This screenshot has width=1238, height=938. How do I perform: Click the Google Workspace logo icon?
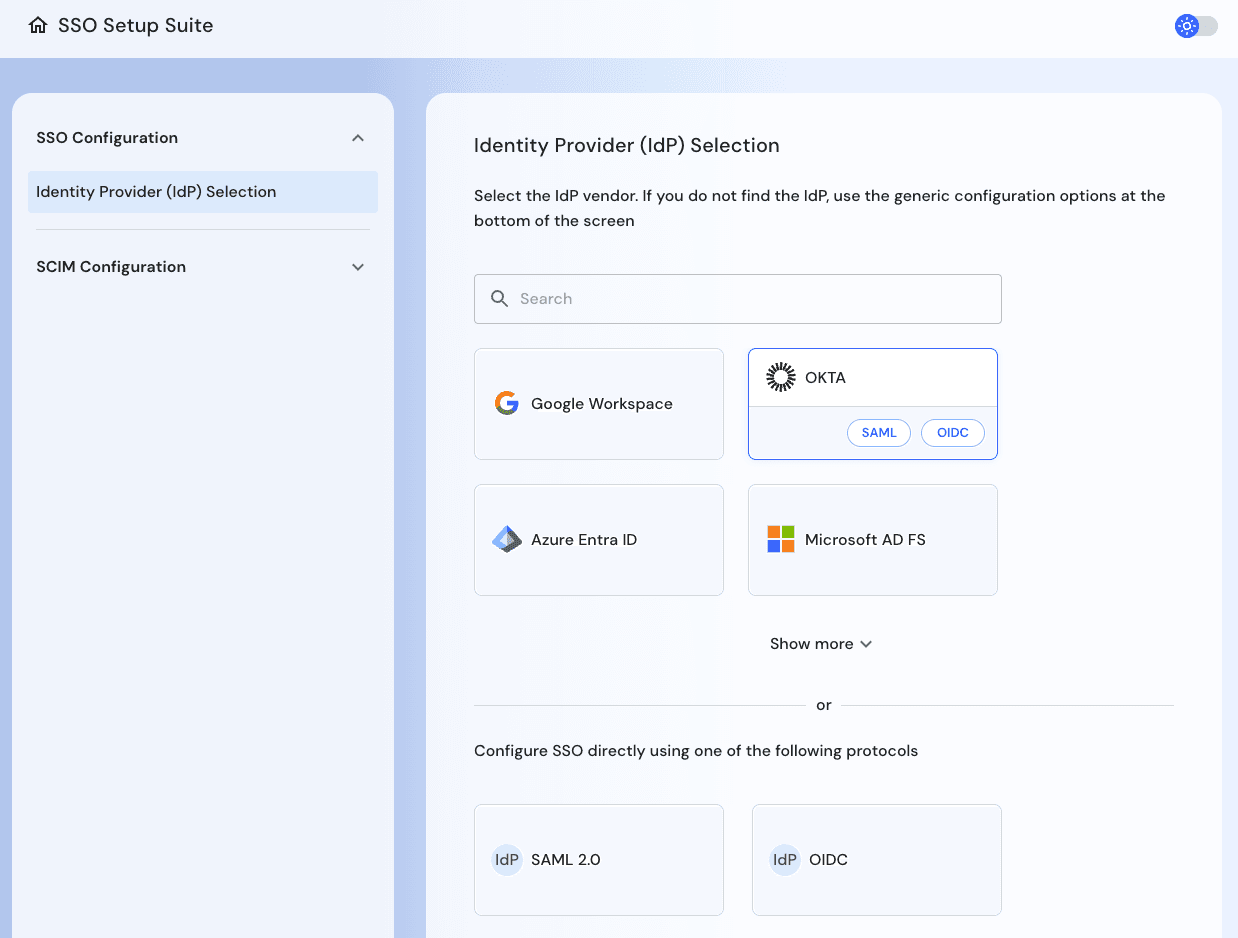tap(506, 403)
